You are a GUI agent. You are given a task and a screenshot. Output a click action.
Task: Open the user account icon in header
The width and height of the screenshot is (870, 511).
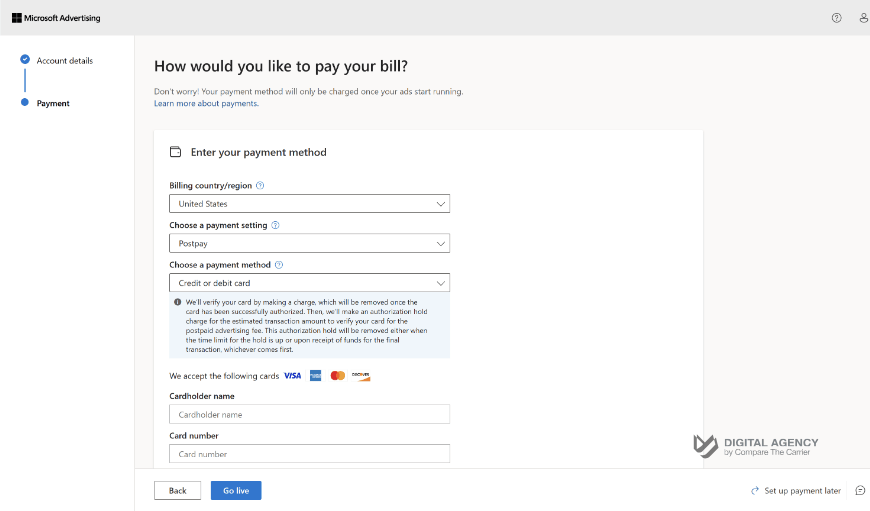tap(863, 18)
